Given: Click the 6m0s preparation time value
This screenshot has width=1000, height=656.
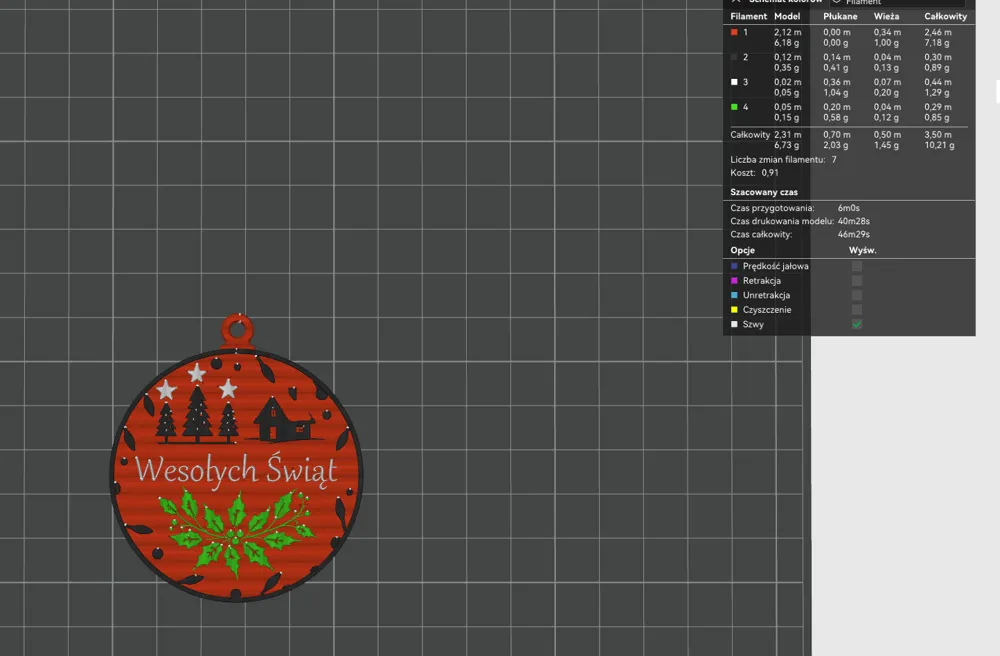Looking at the screenshot, I should click(849, 208).
